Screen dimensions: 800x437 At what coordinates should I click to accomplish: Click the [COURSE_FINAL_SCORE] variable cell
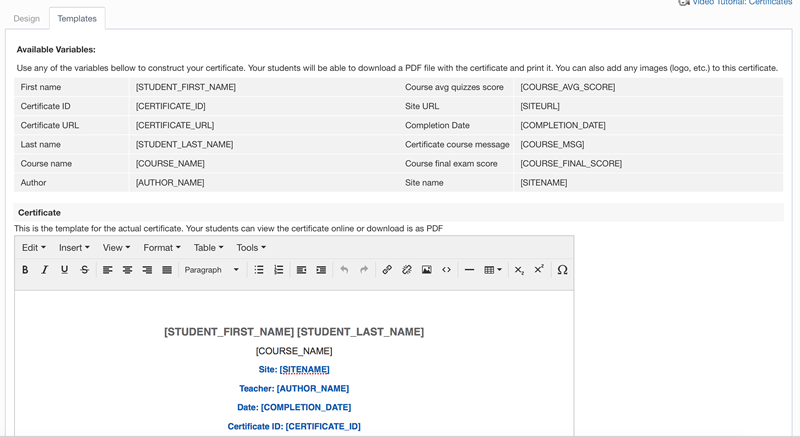(x=571, y=164)
